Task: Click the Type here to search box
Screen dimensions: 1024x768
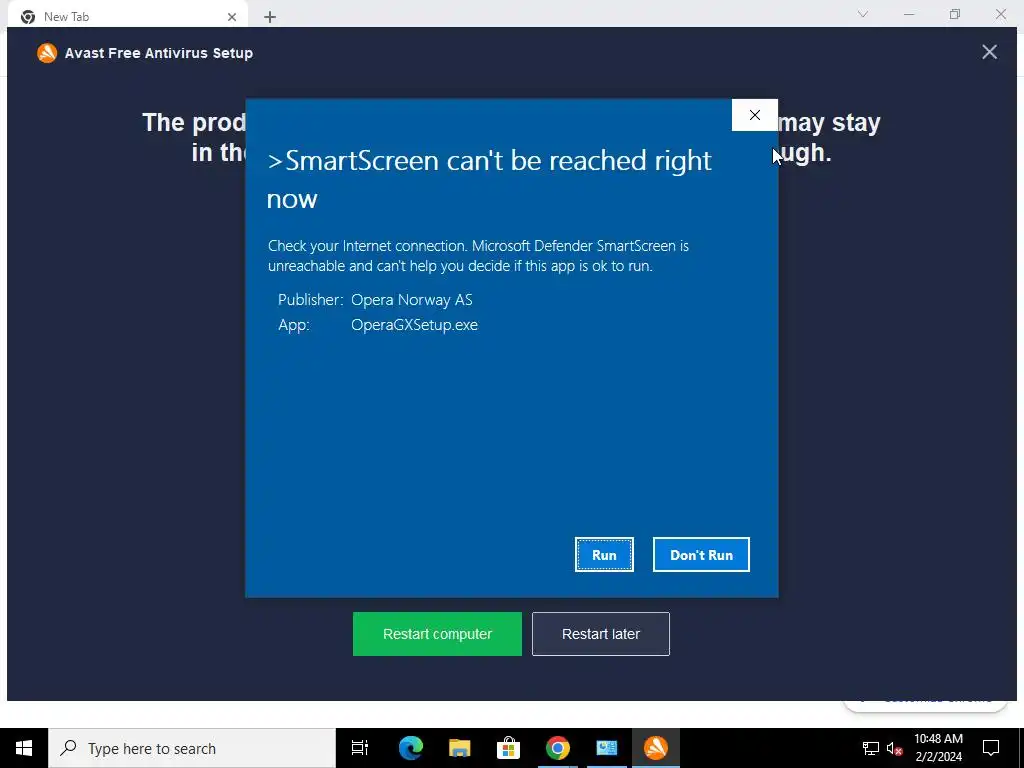Action: click(x=192, y=748)
